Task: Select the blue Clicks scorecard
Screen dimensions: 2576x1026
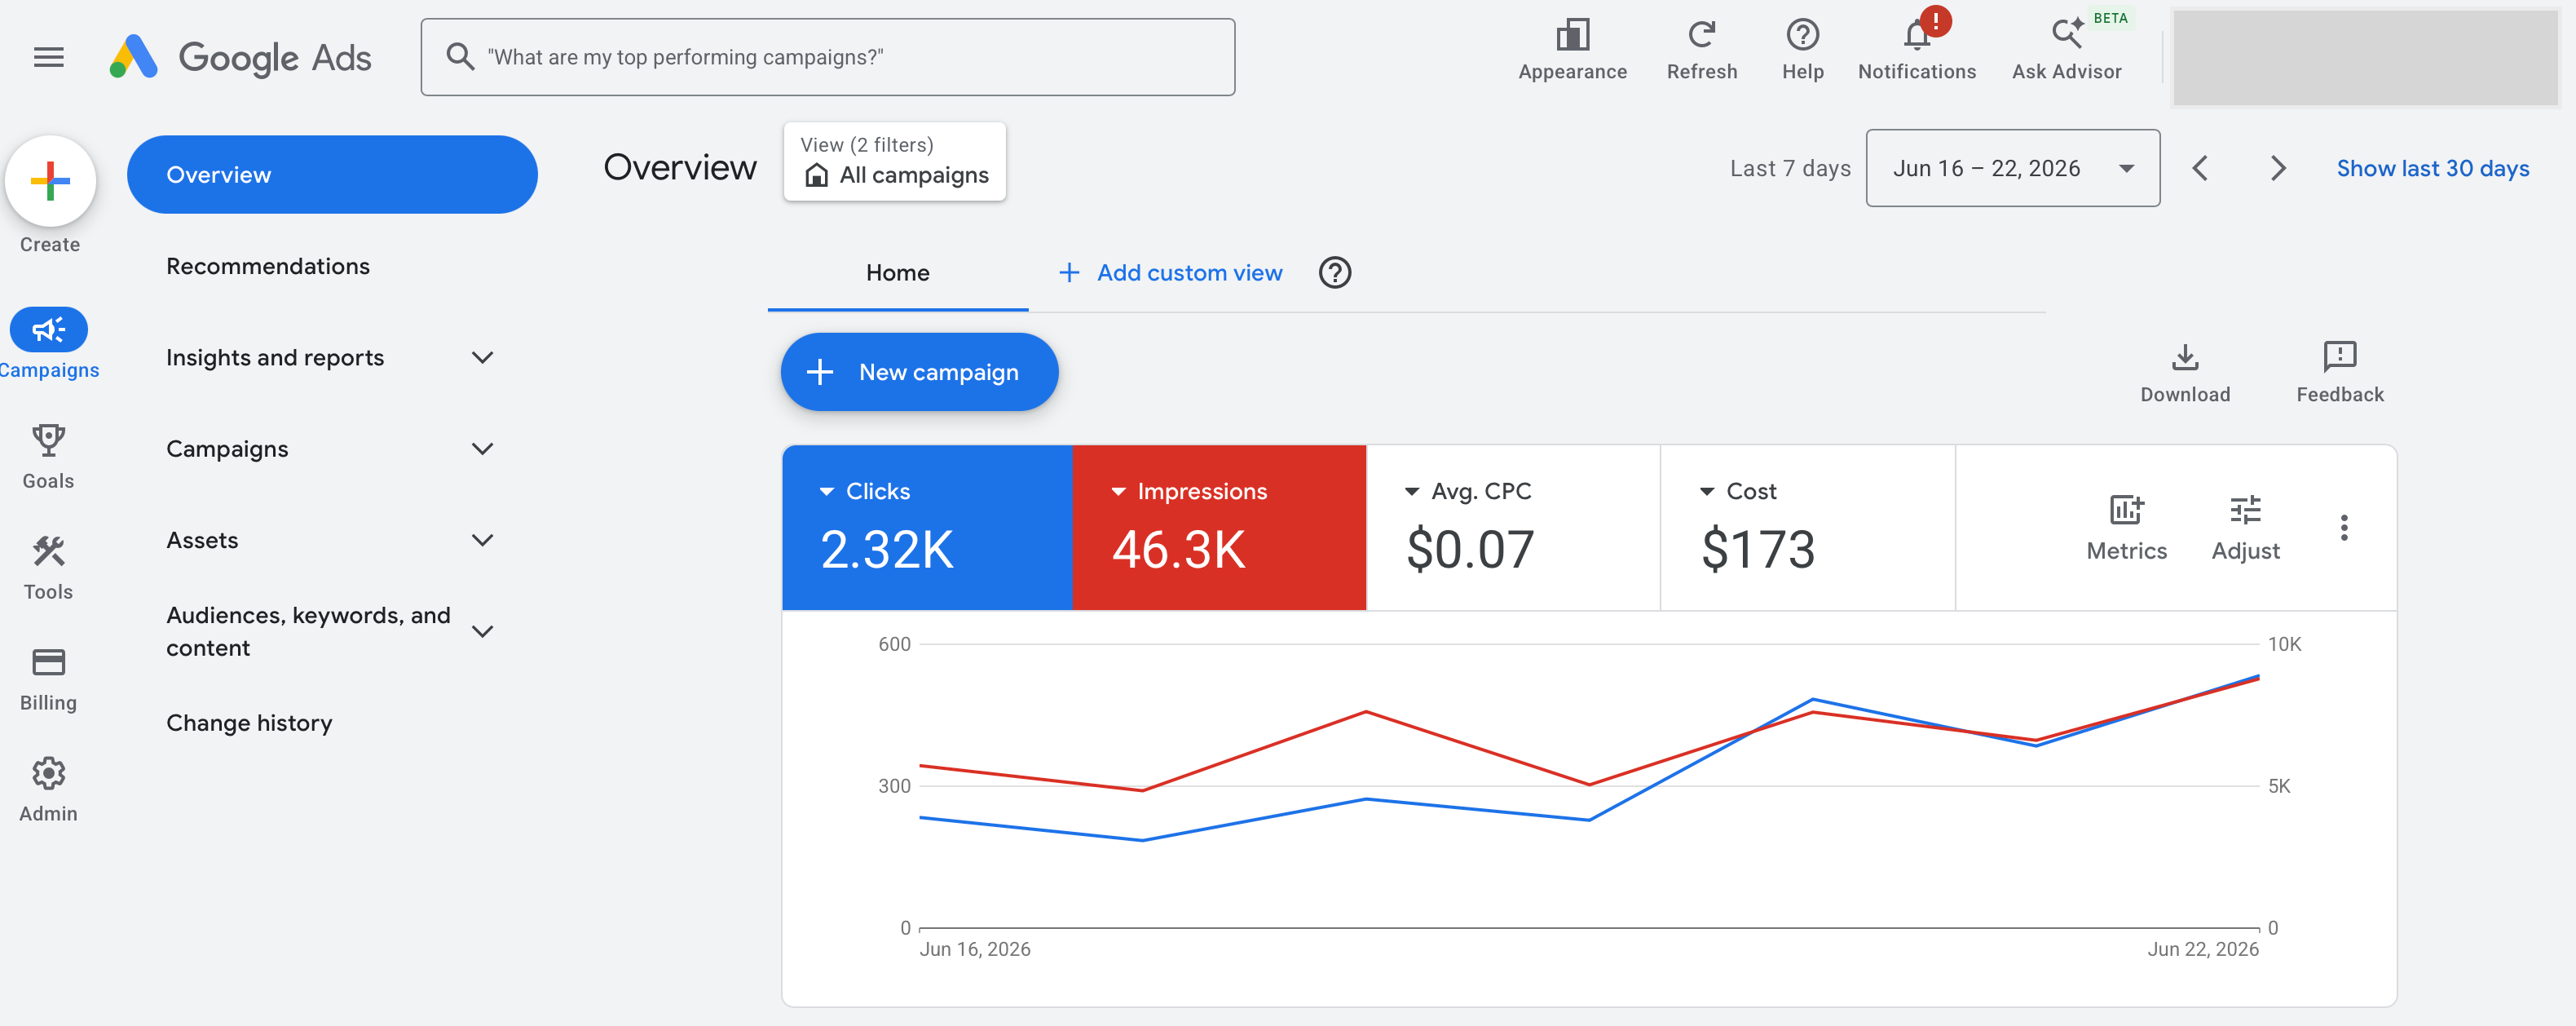Action: 927,527
